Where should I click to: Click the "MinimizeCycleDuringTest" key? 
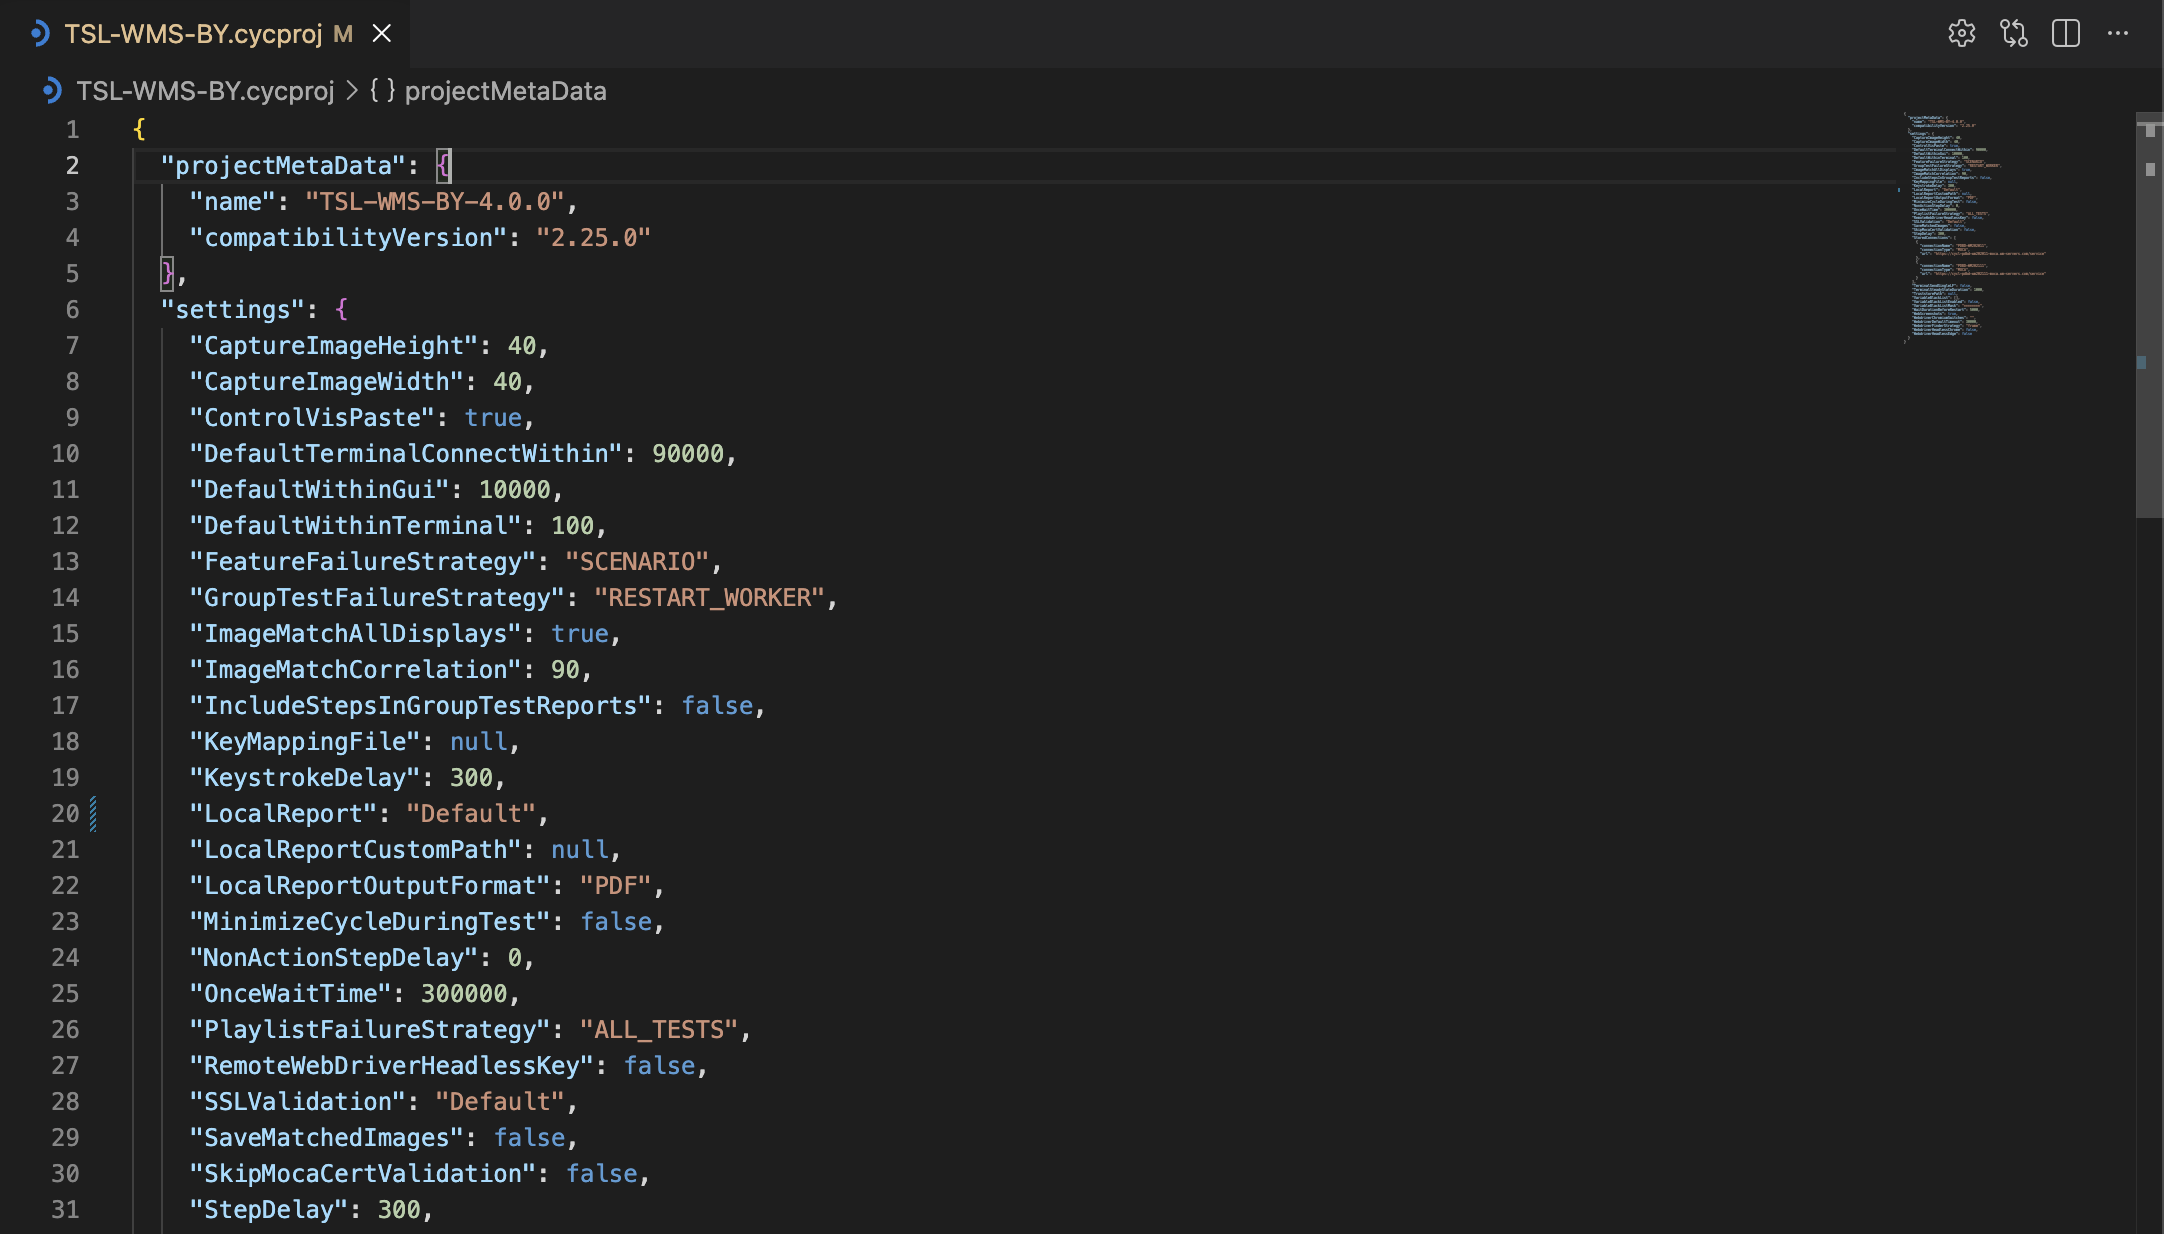[x=370, y=922]
